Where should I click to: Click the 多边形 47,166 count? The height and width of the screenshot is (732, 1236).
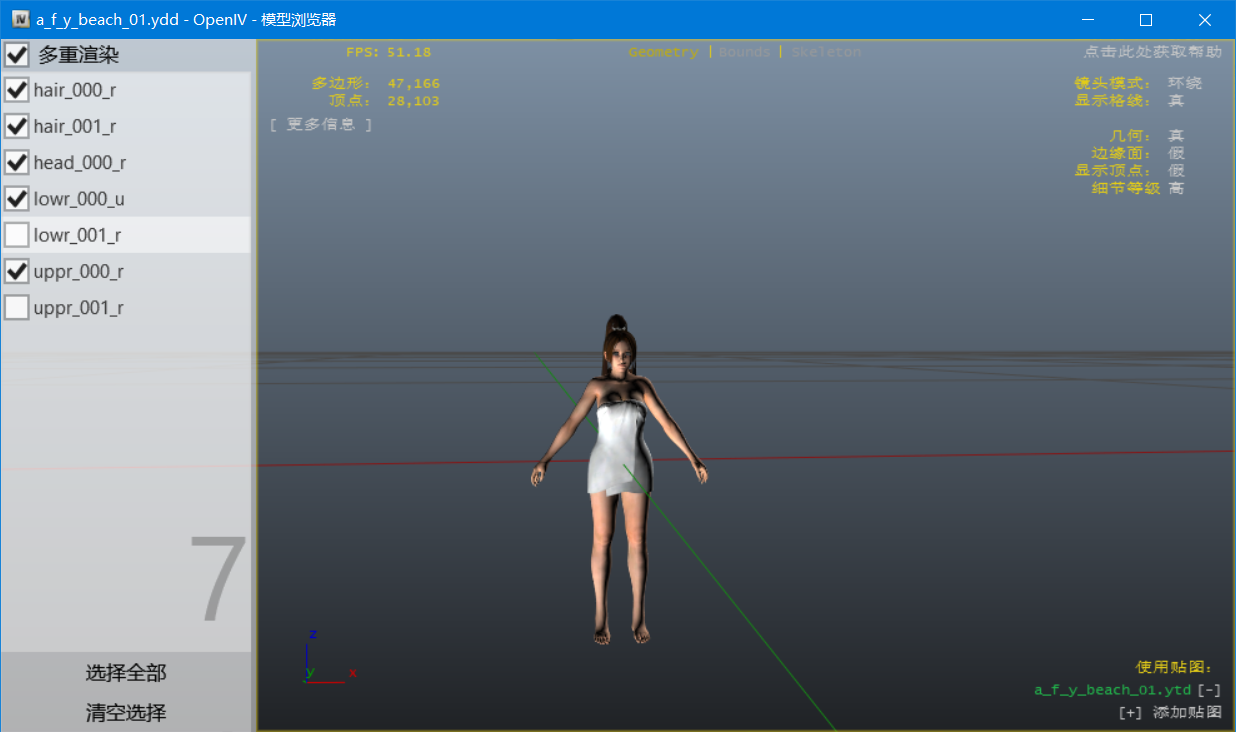click(x=376, y=83)
